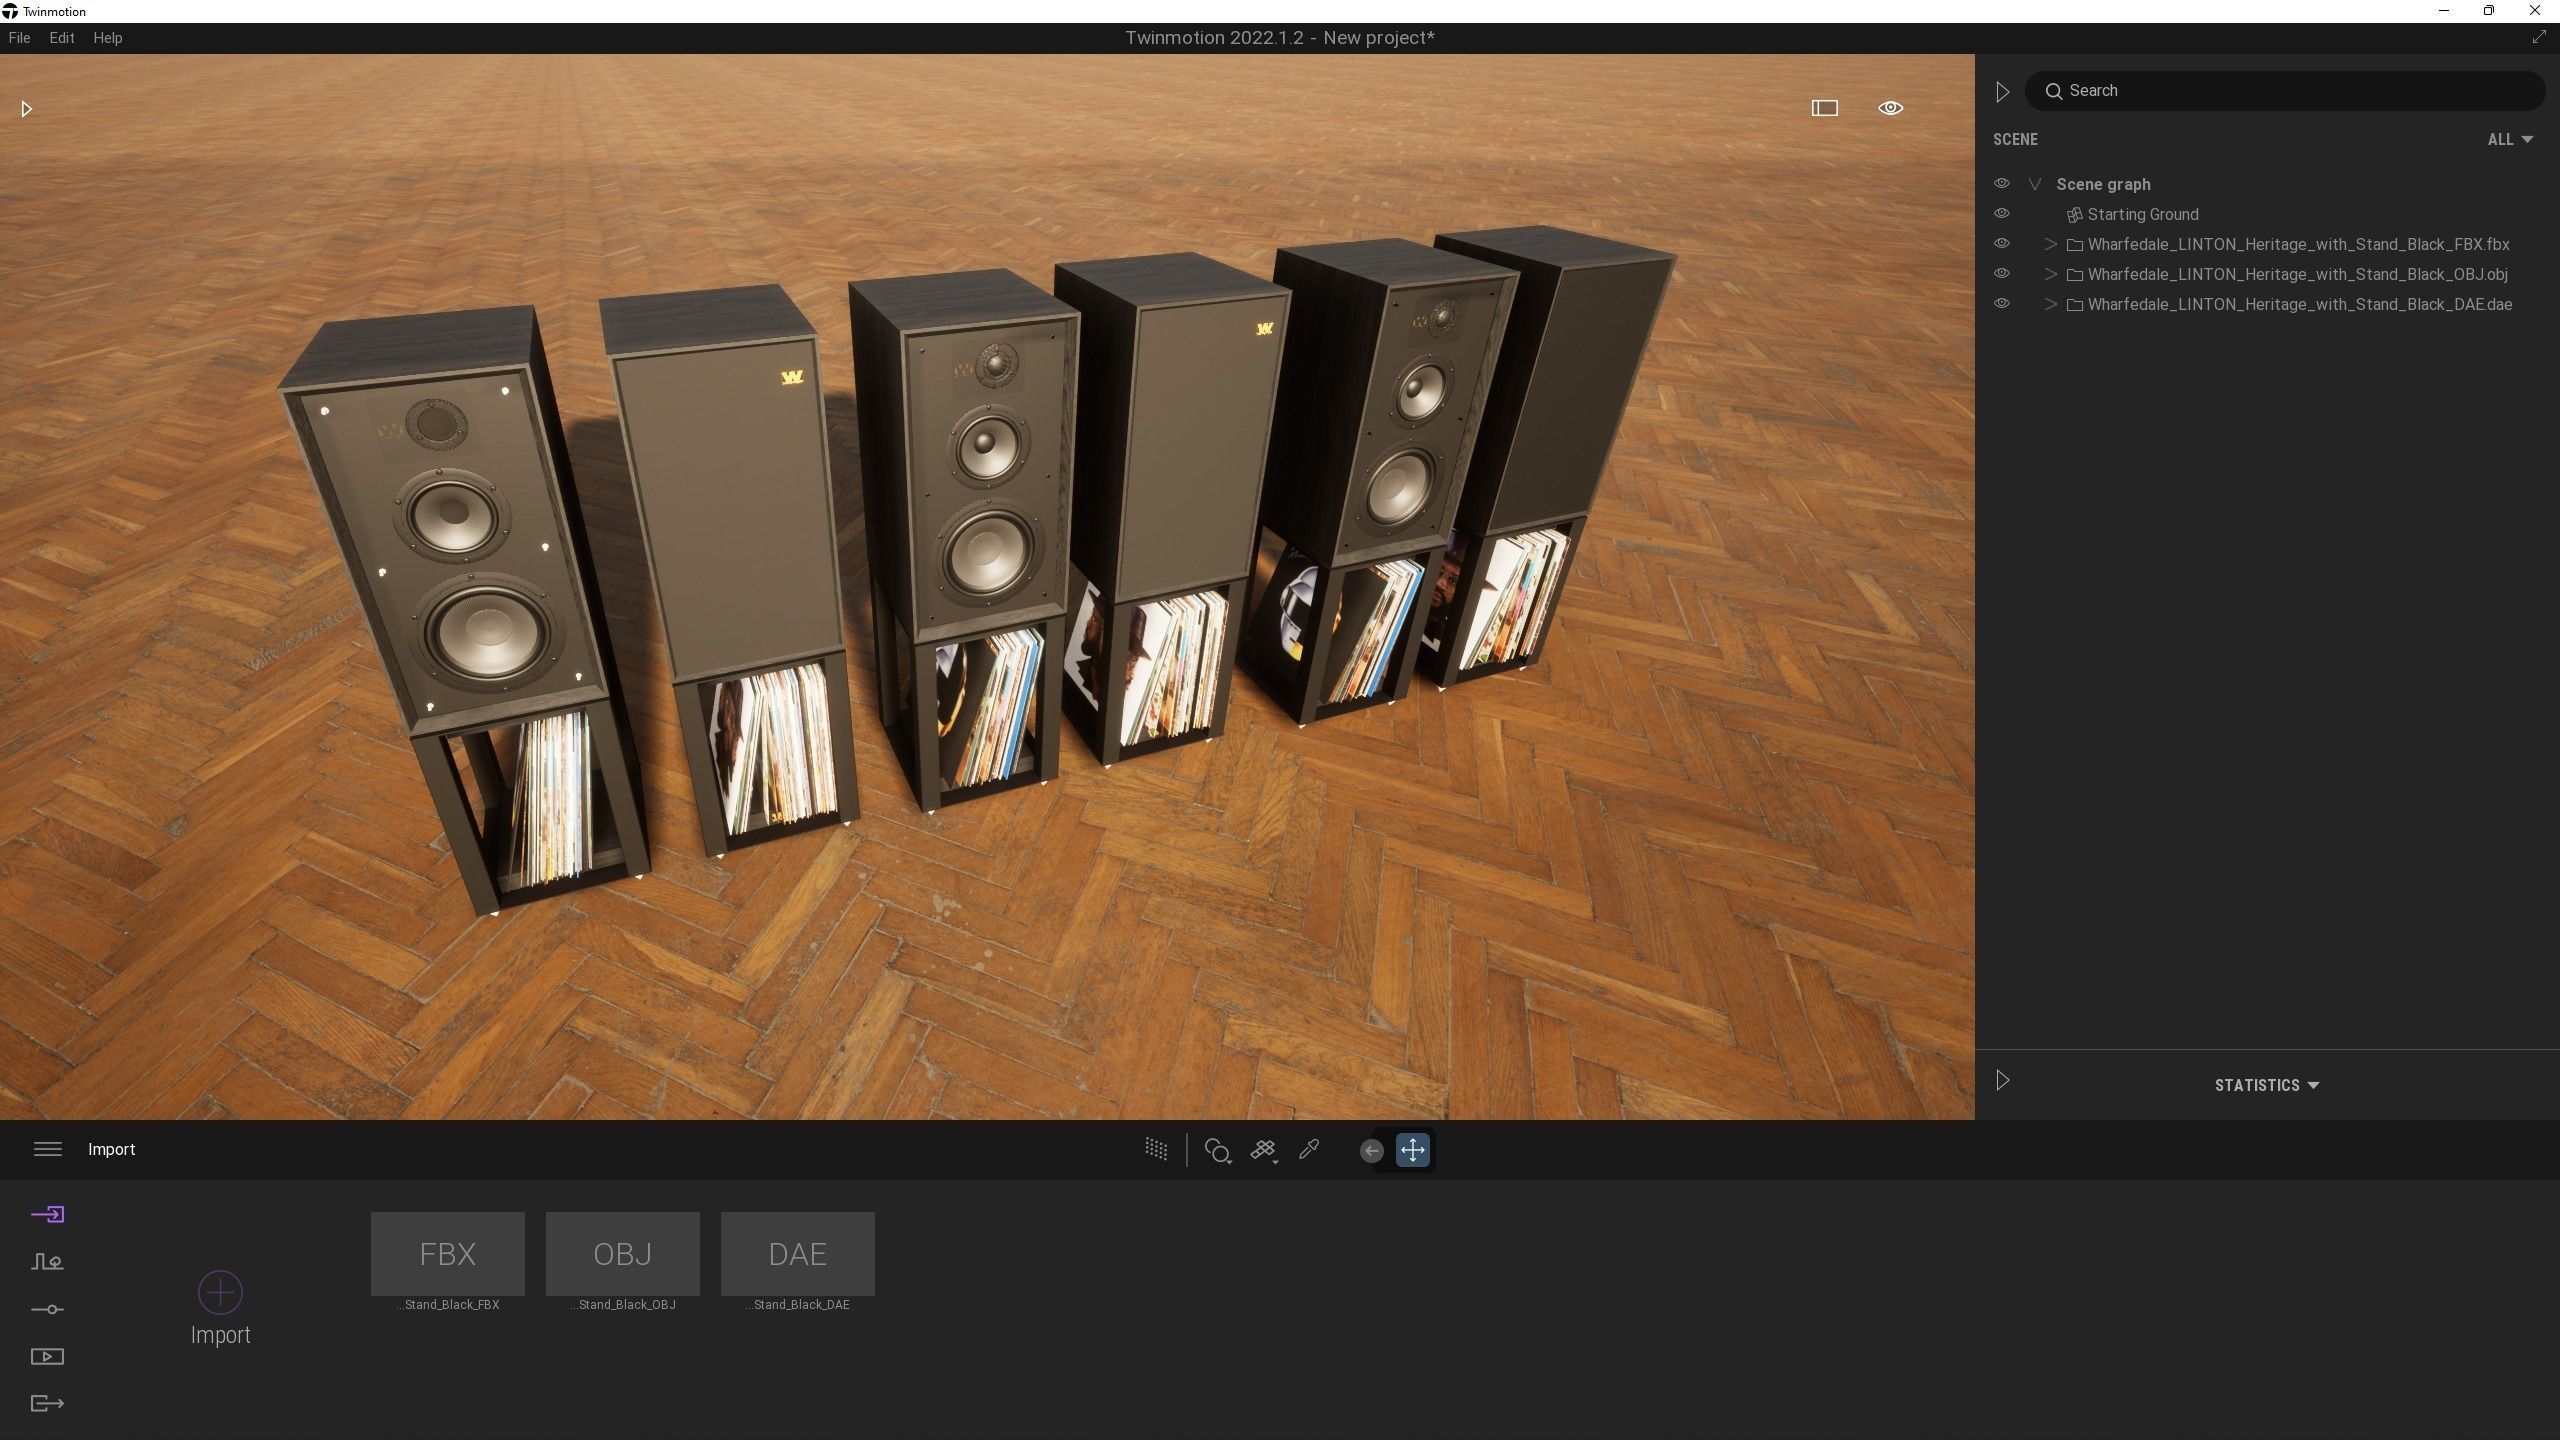Toggle the viewport panel layout icon
The height and width of the screenshot is (1440, 2560).
(x=1824, y=108)
